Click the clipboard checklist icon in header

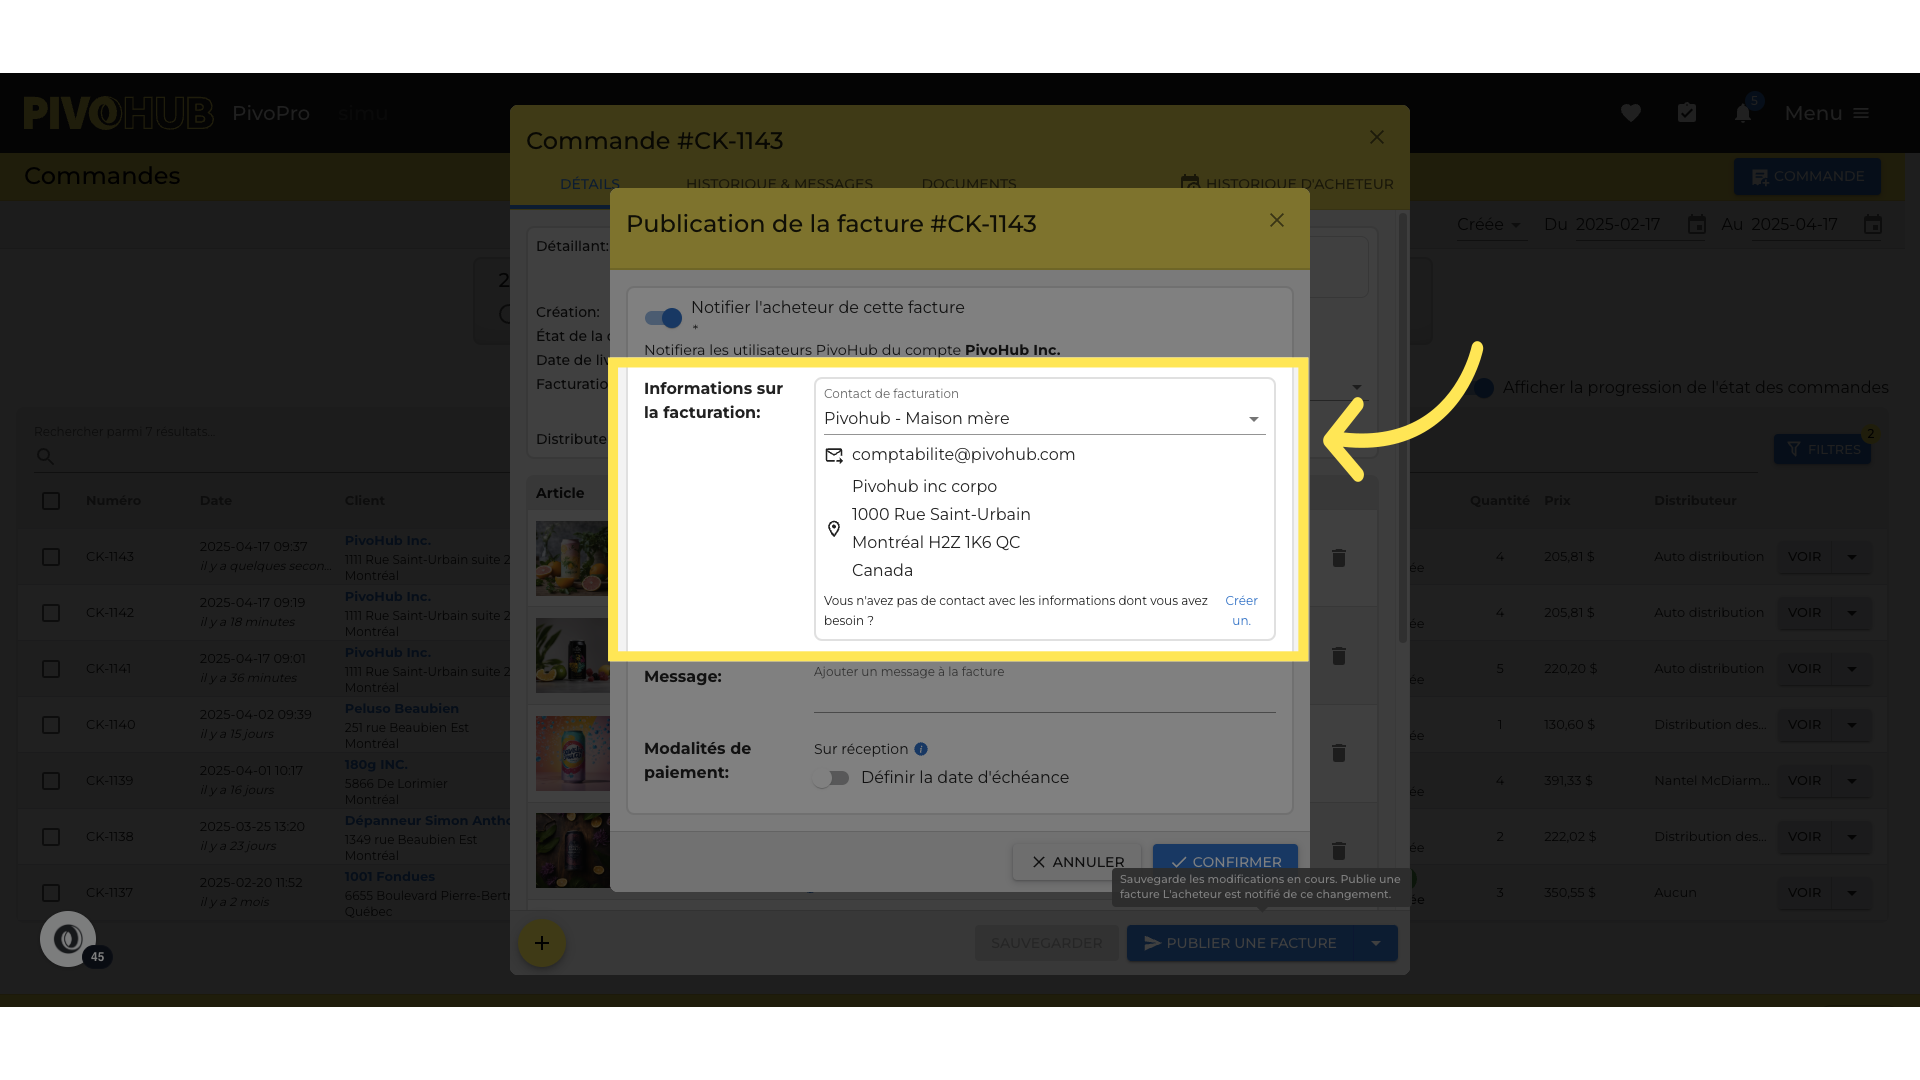click(1687, 113)
